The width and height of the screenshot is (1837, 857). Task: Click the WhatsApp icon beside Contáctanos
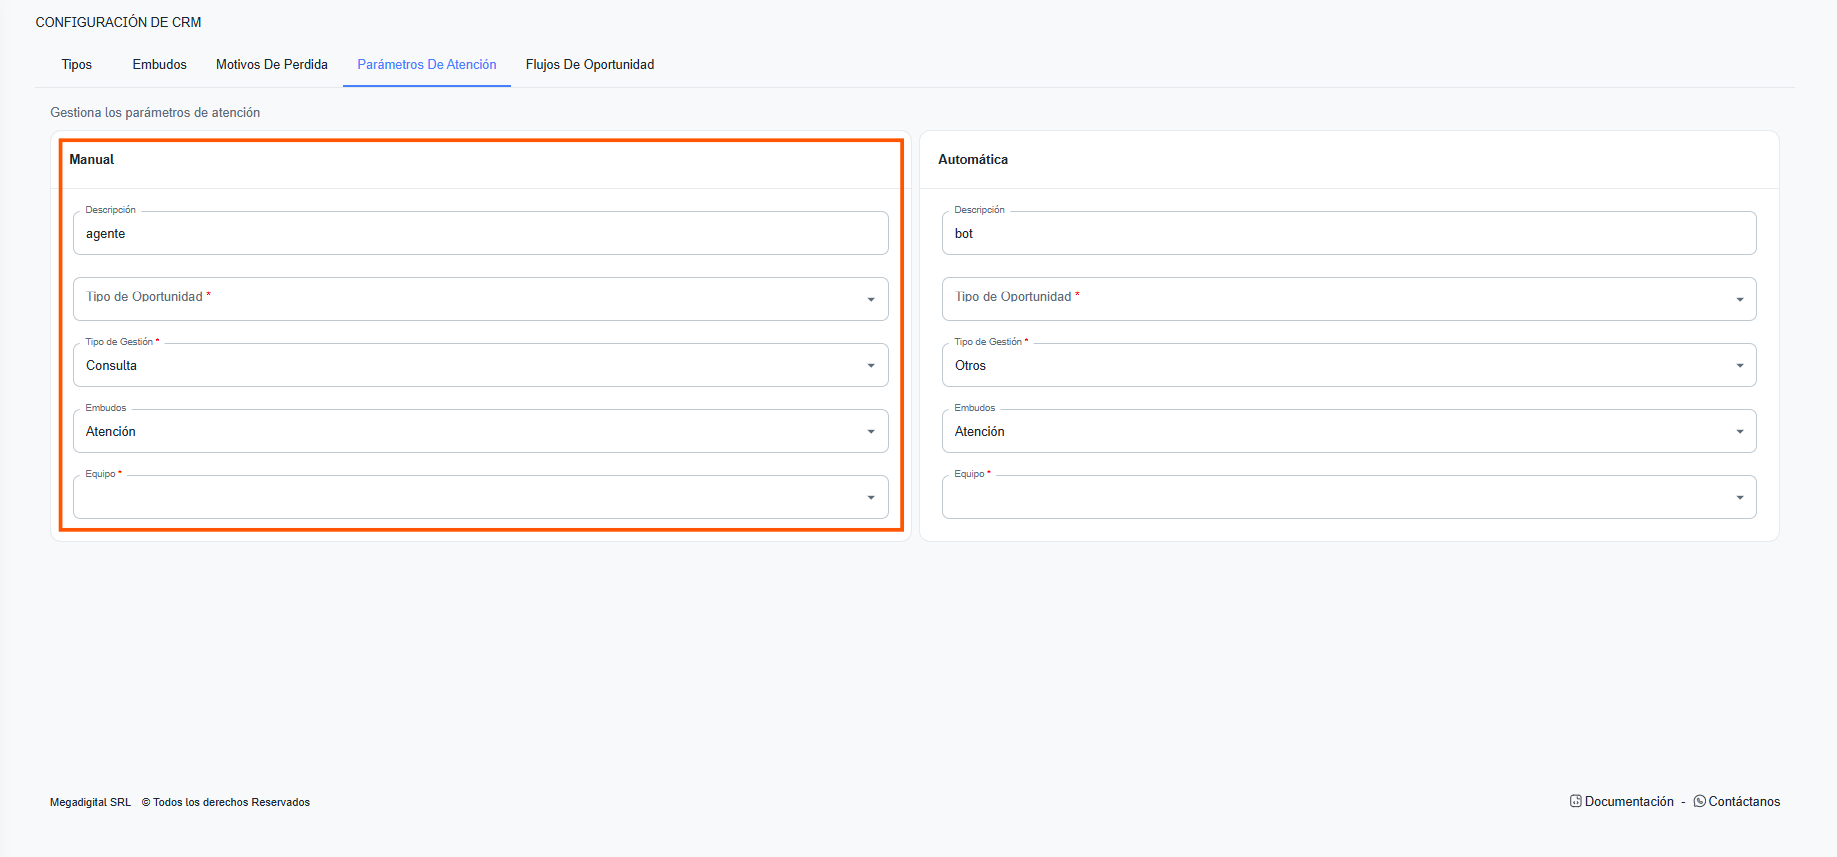pos(1699,801)
